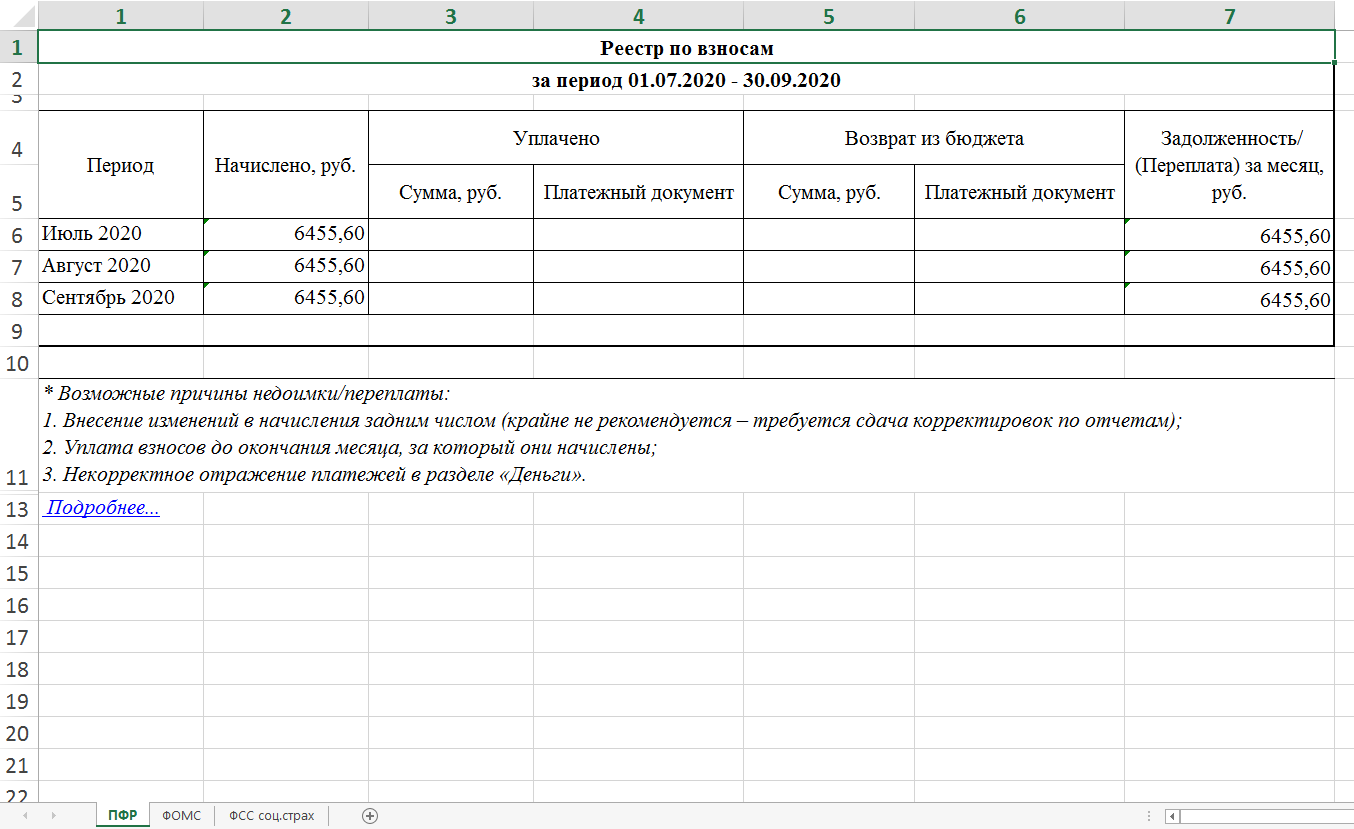Select the Август 2020 cell
Viewport: 1354px width, 829px height.
pos(121,266)
